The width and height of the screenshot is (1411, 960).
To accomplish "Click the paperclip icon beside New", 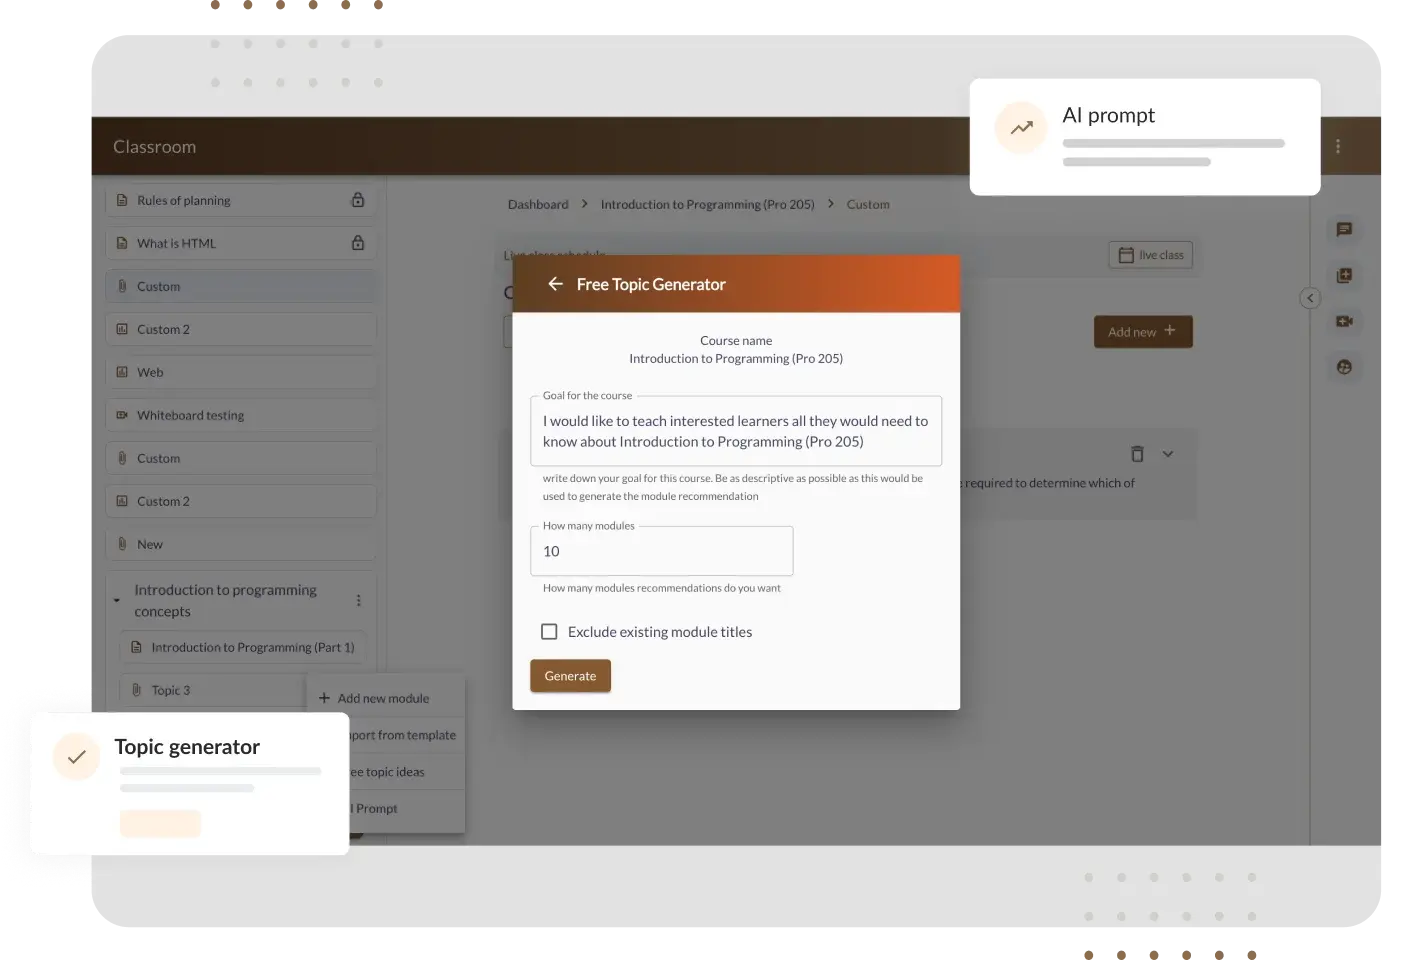I will (122, 544).
